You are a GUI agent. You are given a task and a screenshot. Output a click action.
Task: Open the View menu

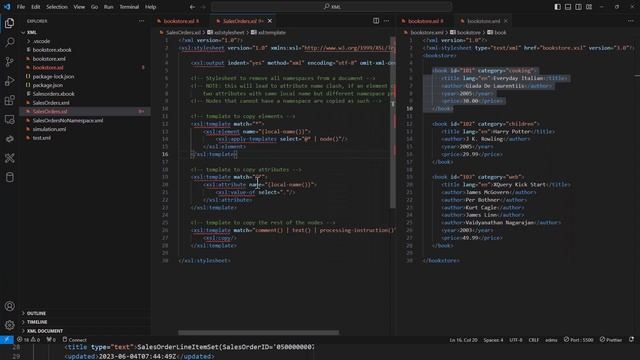click(x=79, y=7)
